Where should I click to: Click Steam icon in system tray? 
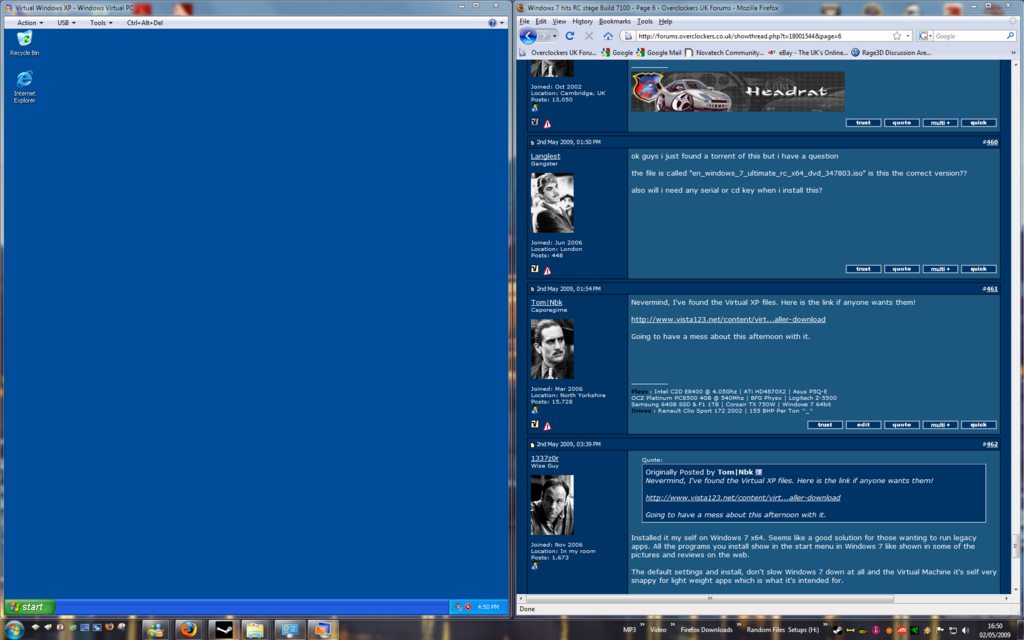point(837,630)
